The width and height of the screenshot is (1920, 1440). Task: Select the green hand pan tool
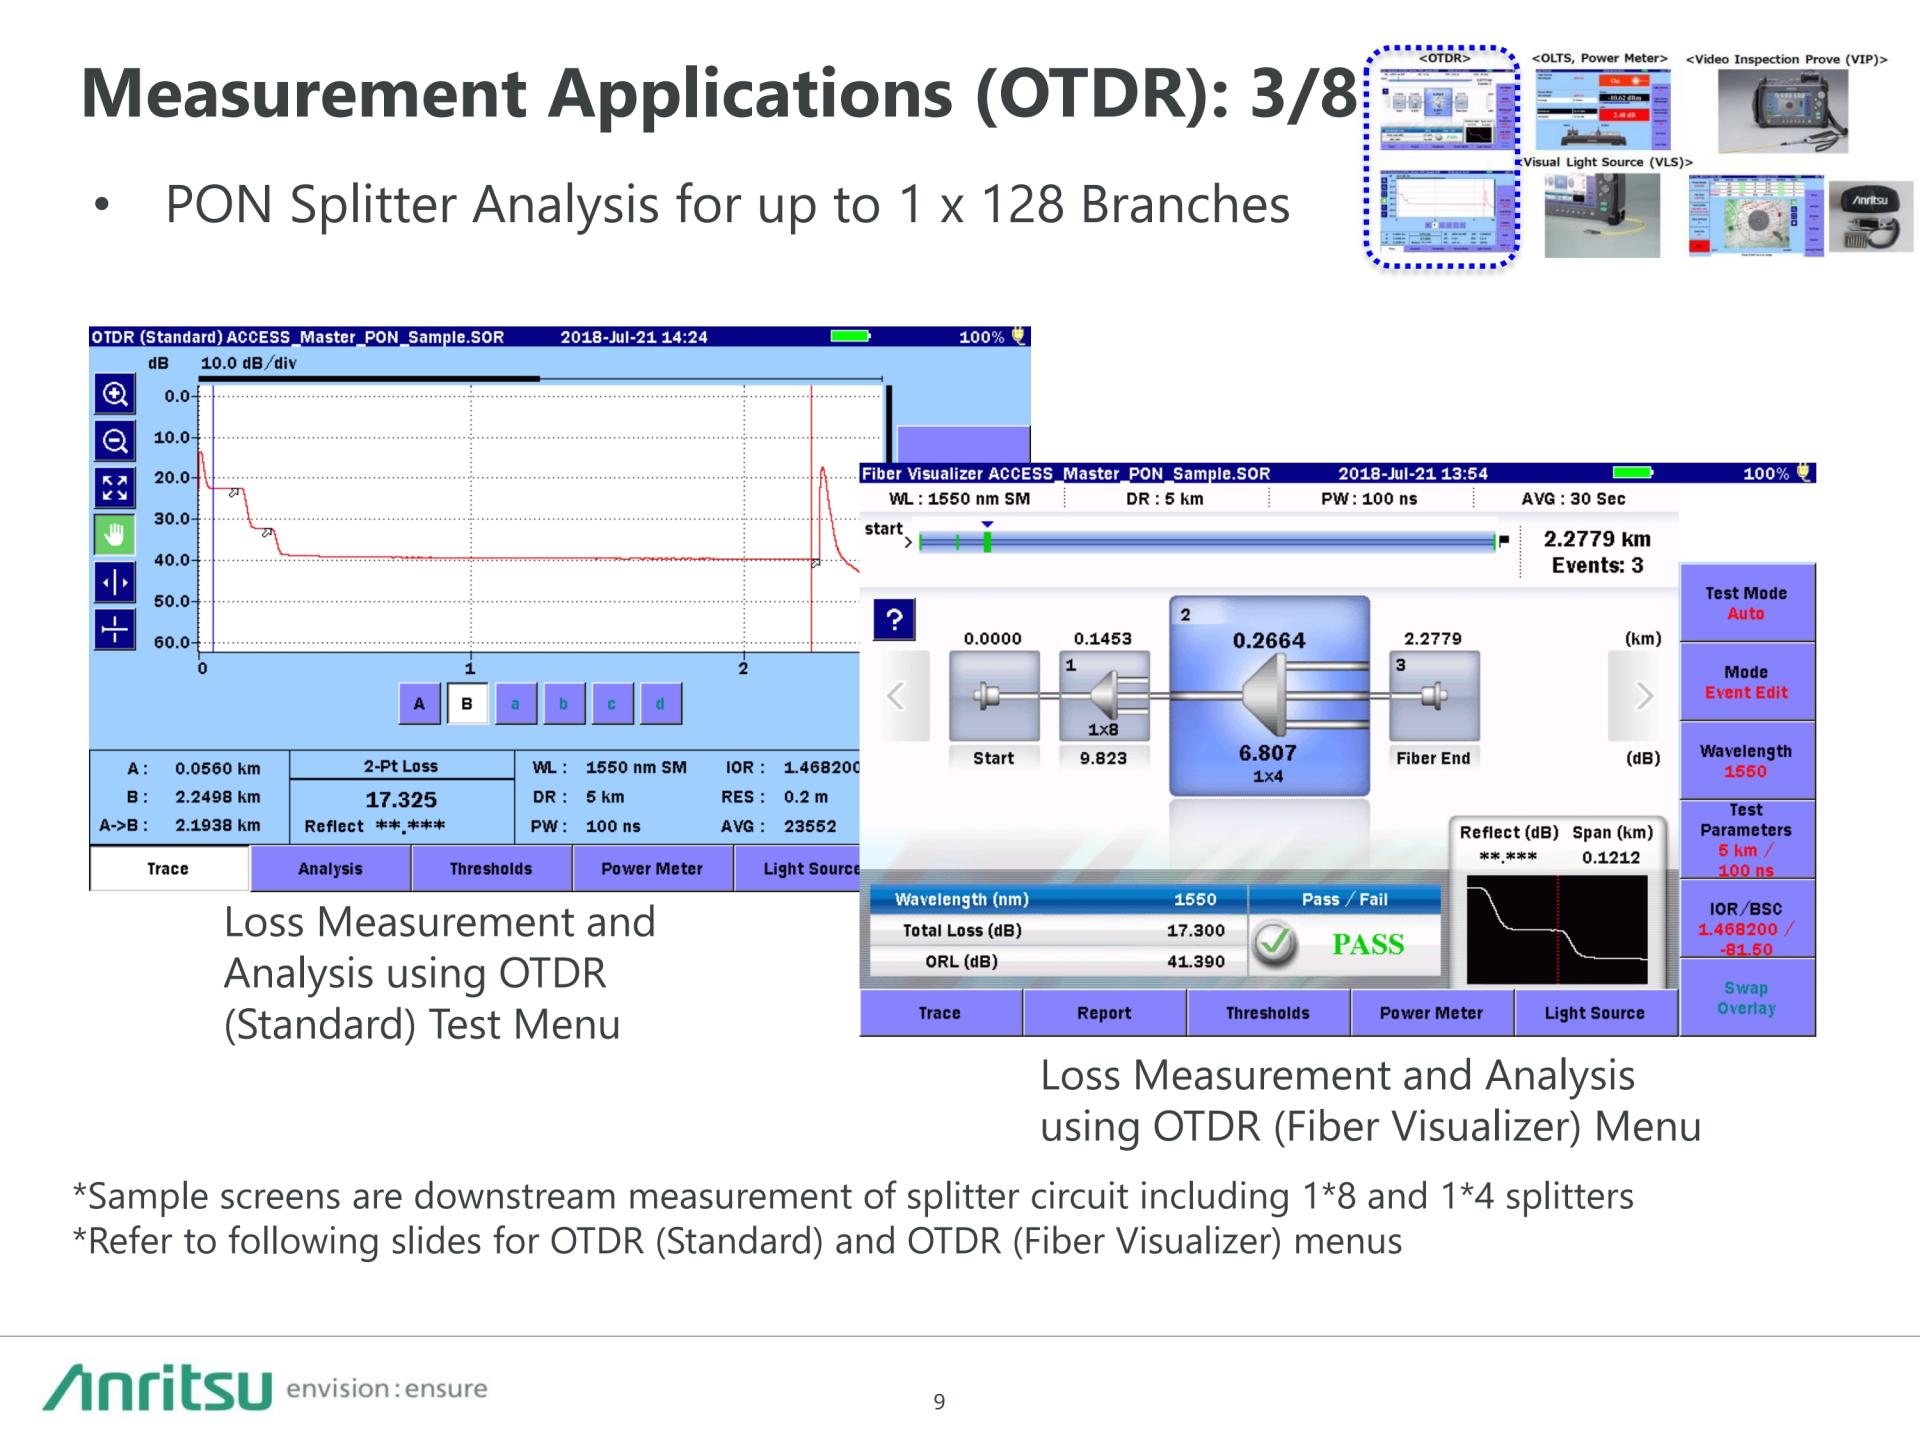(x=115, y=535)
